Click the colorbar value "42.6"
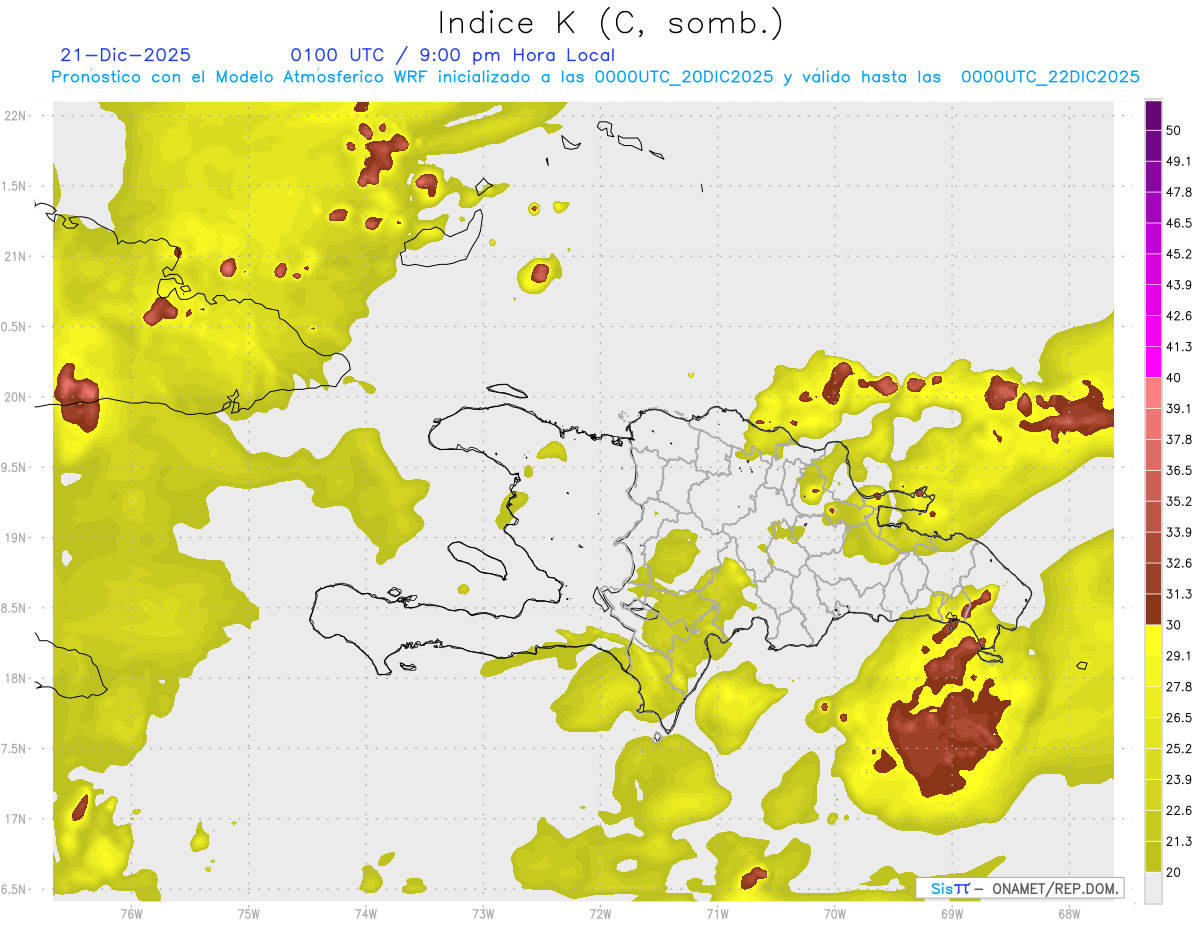1200x927 pixels. click(1179, 316)
